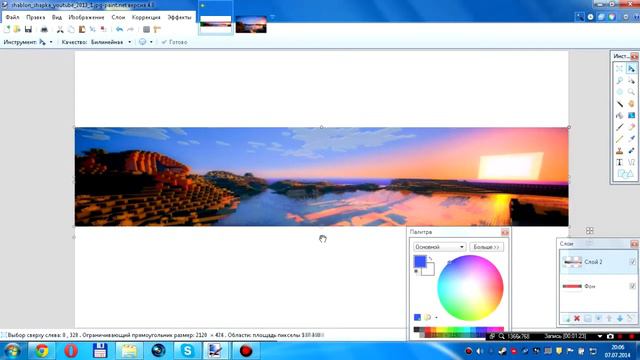
Task: Open the Эффекты menu
Action: click(179, 17)
